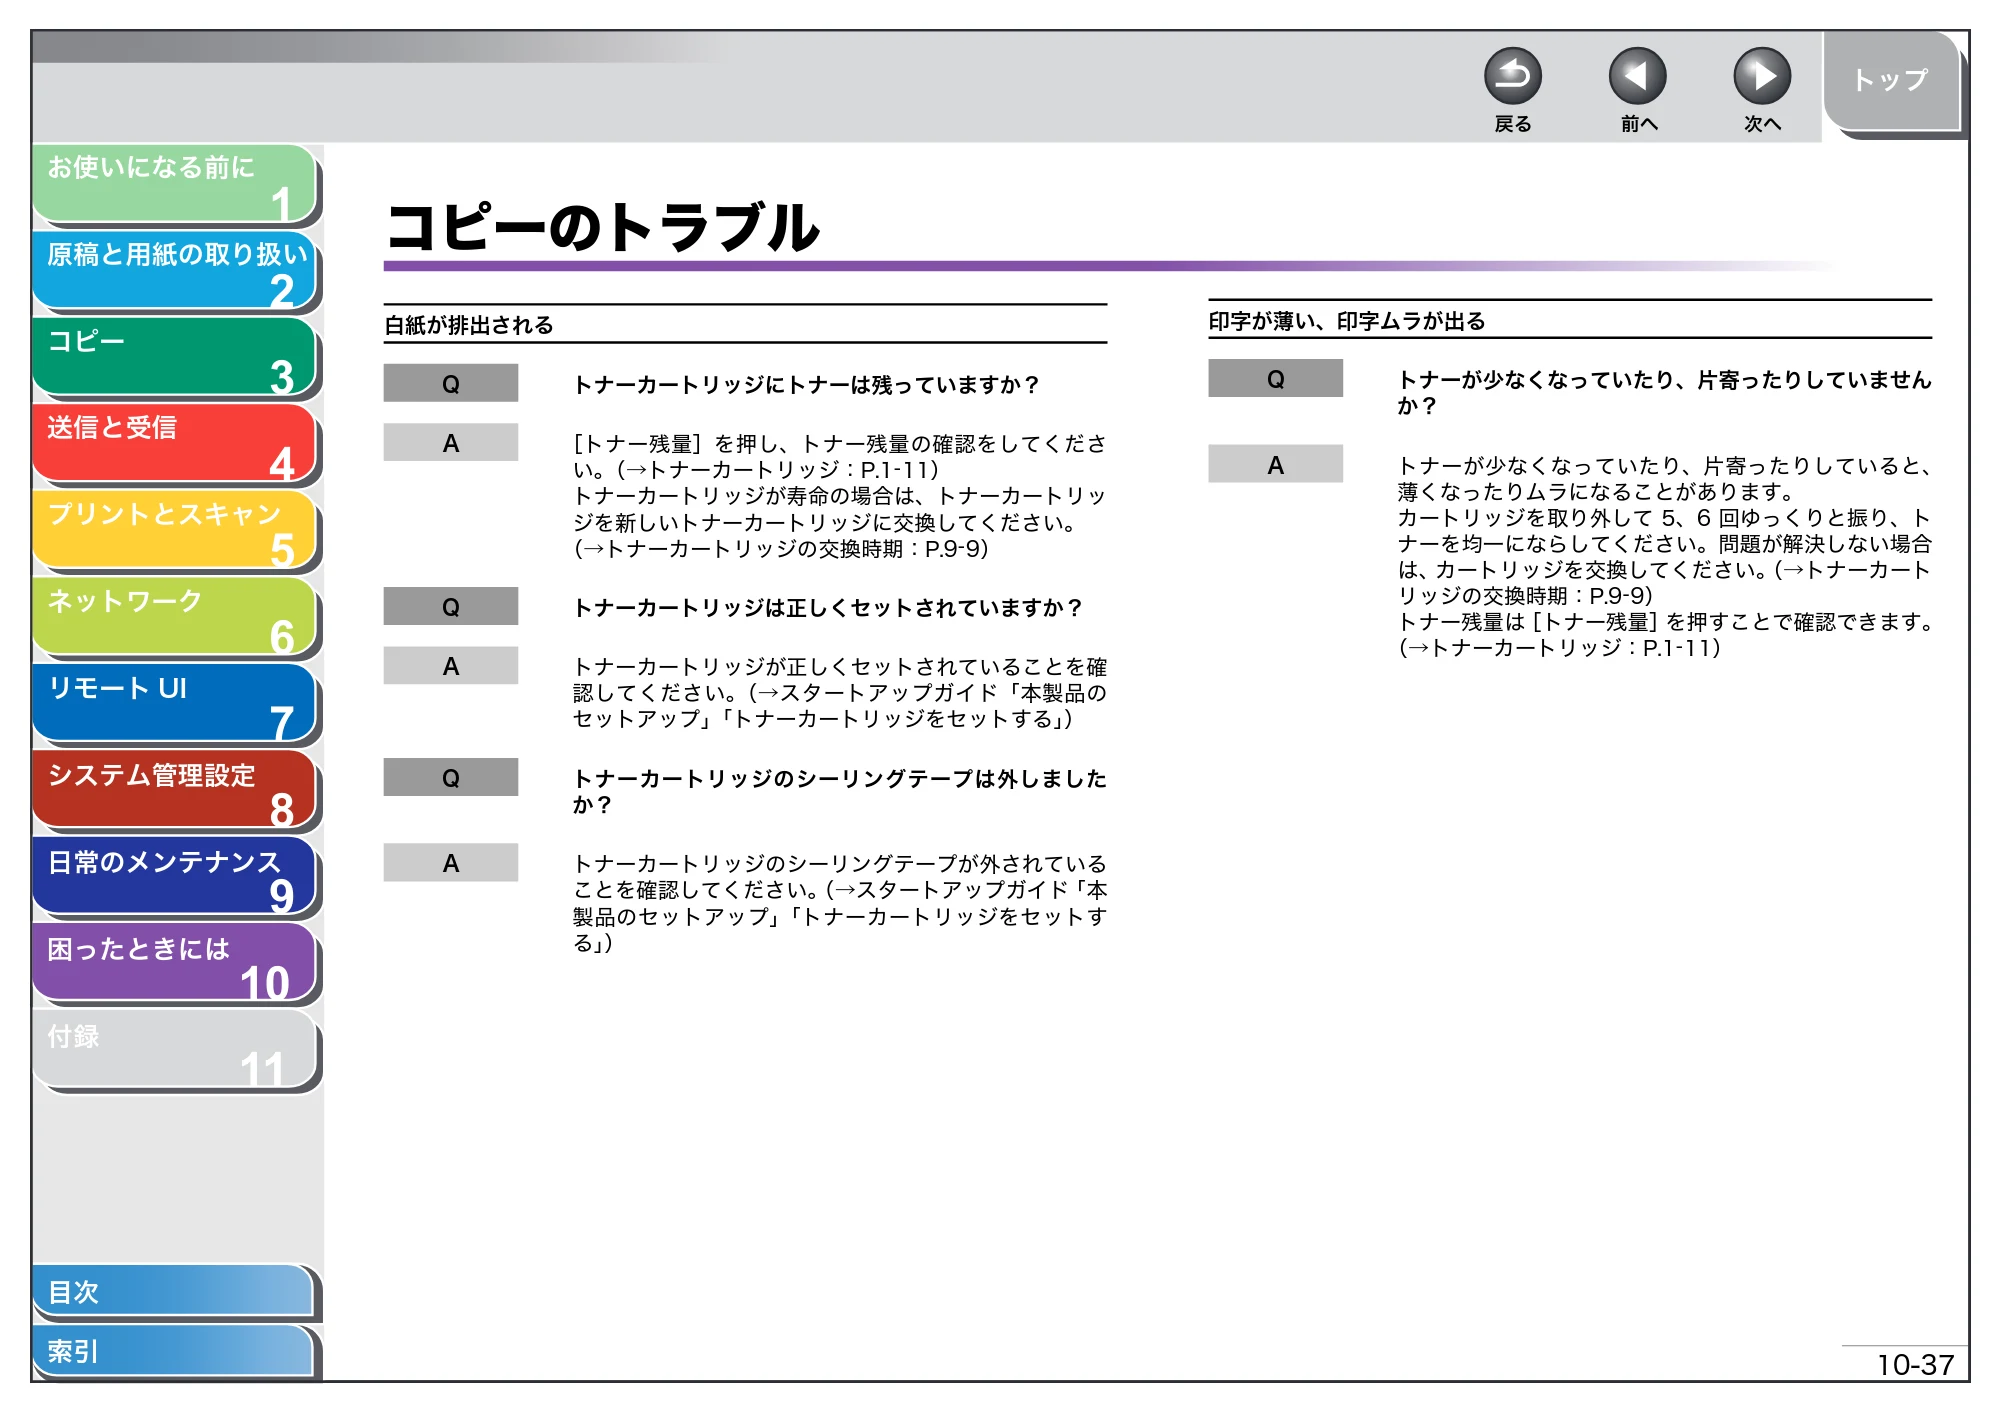
Task: Jump to chapter 4 送信と受信
Action: click(x=174, y=443)
